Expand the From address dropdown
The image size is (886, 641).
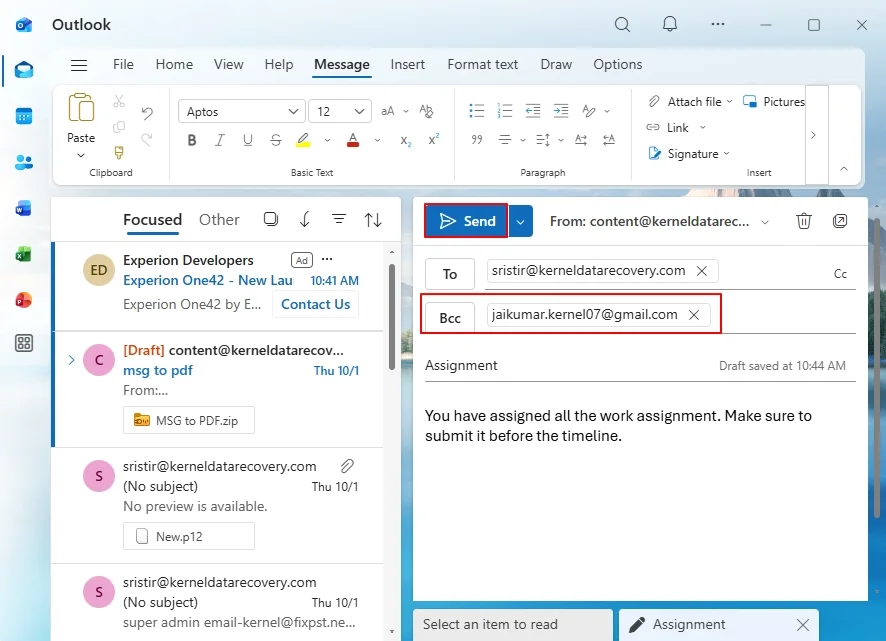(765, 222)
